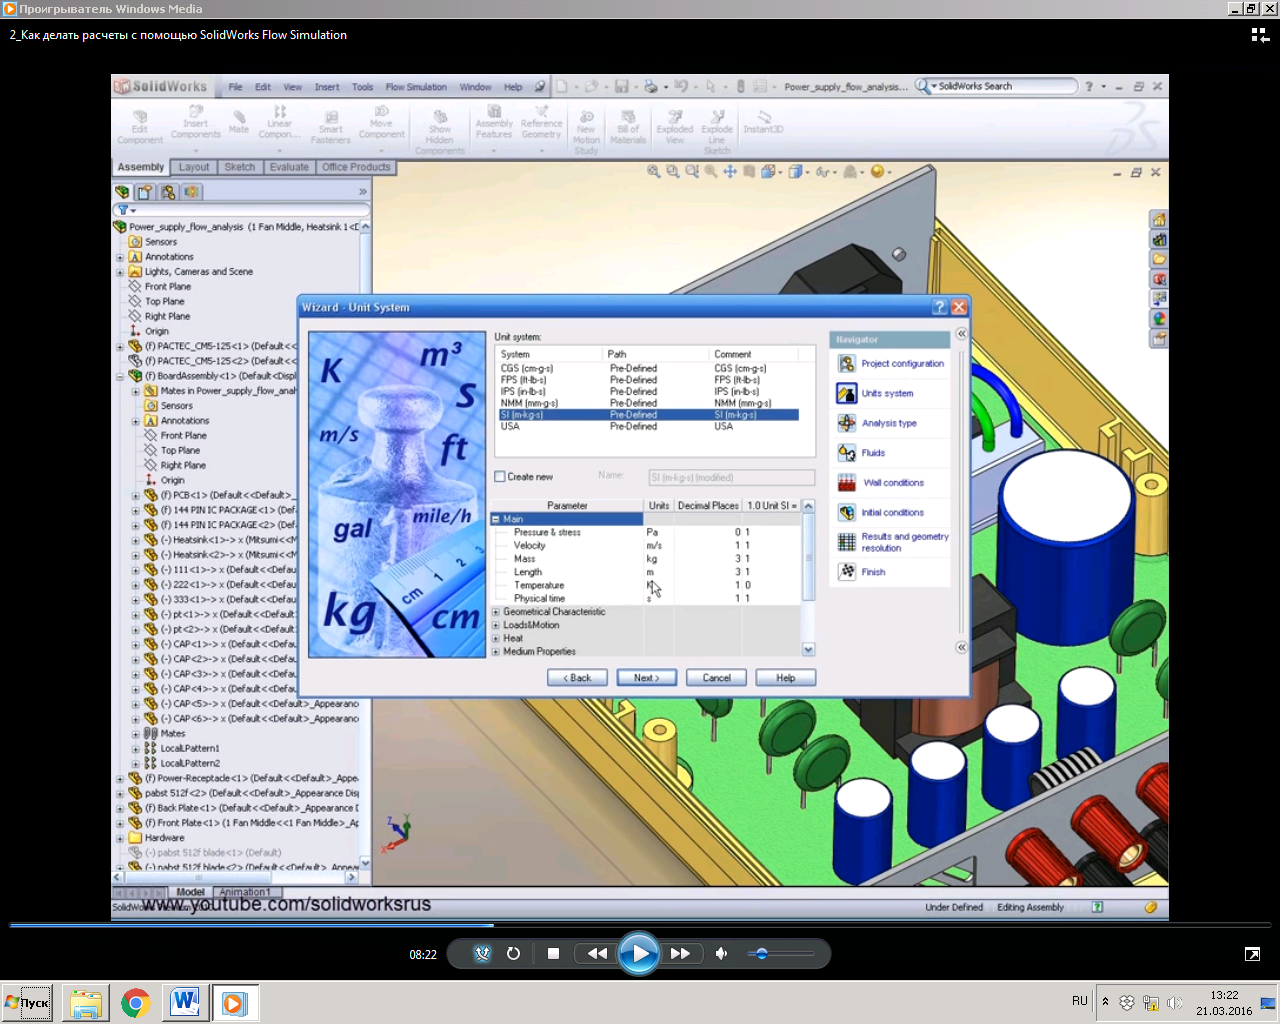Open Reference Geometry tool
This screenshot has width=1280, height=1024.
click(541, 123)
